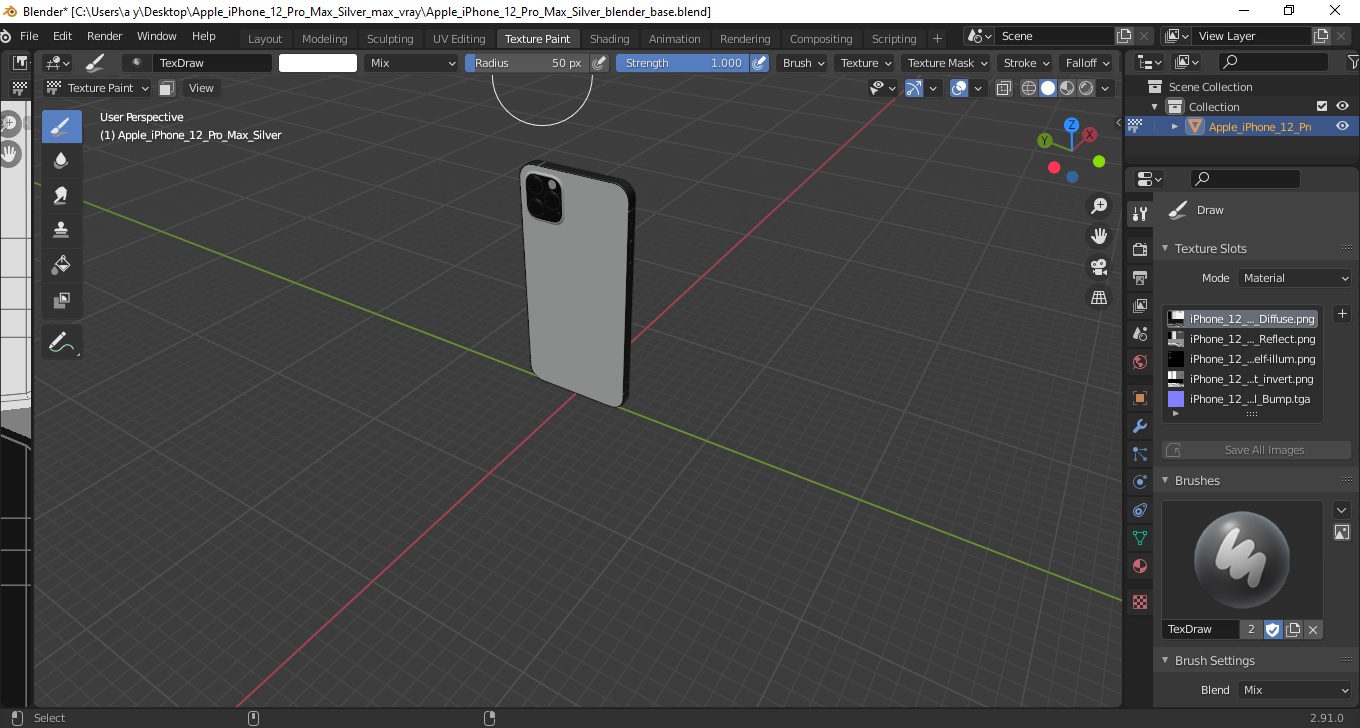Enable material preview shading
The width and height of the screenshot is (1360, 728).
click(x=1067, y=88)
